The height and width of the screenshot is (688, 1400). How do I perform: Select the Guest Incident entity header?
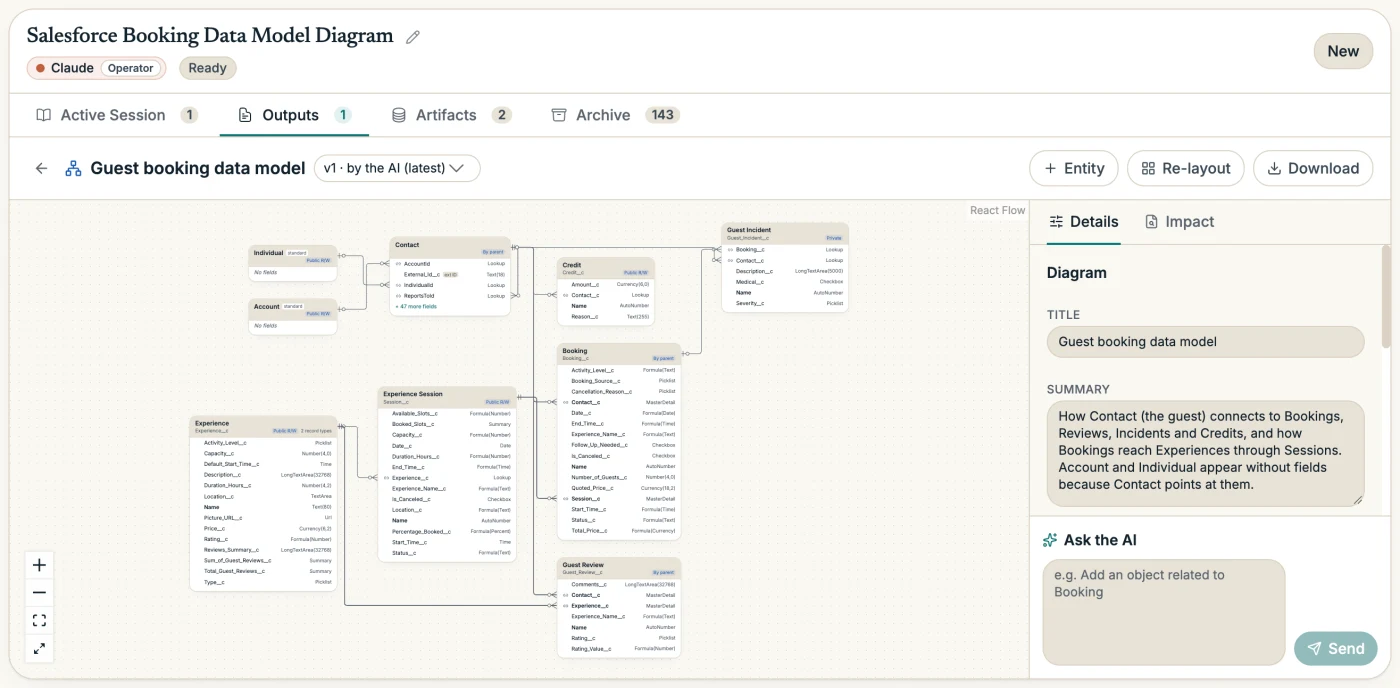point(785,233)
